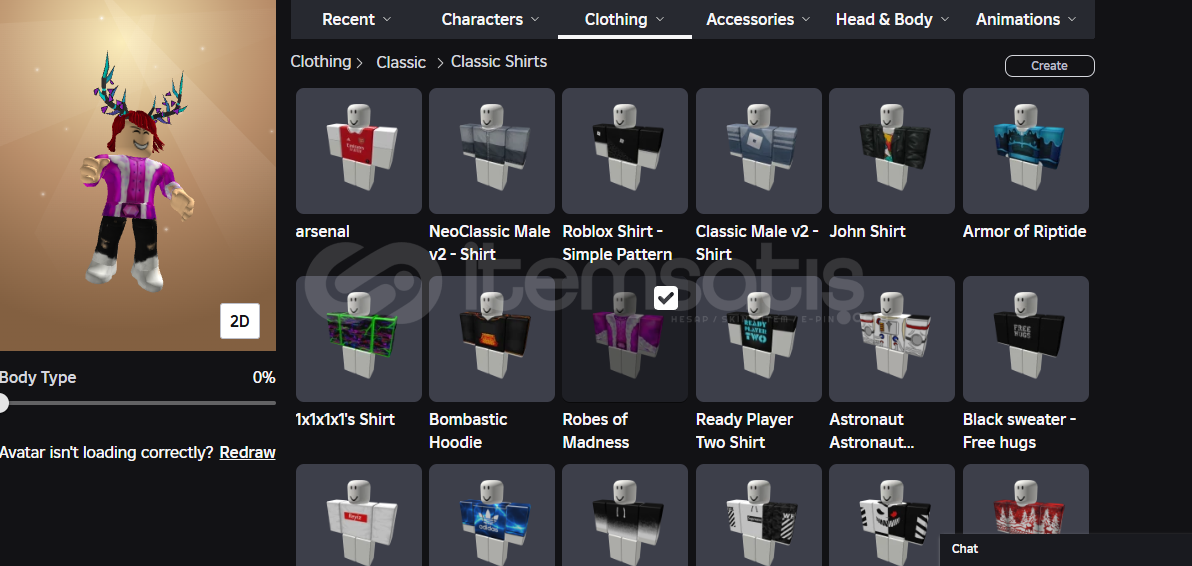The image size is (1192, 566).
Task: Click Clothing in the breadcrumb
Action: (321, 62)
